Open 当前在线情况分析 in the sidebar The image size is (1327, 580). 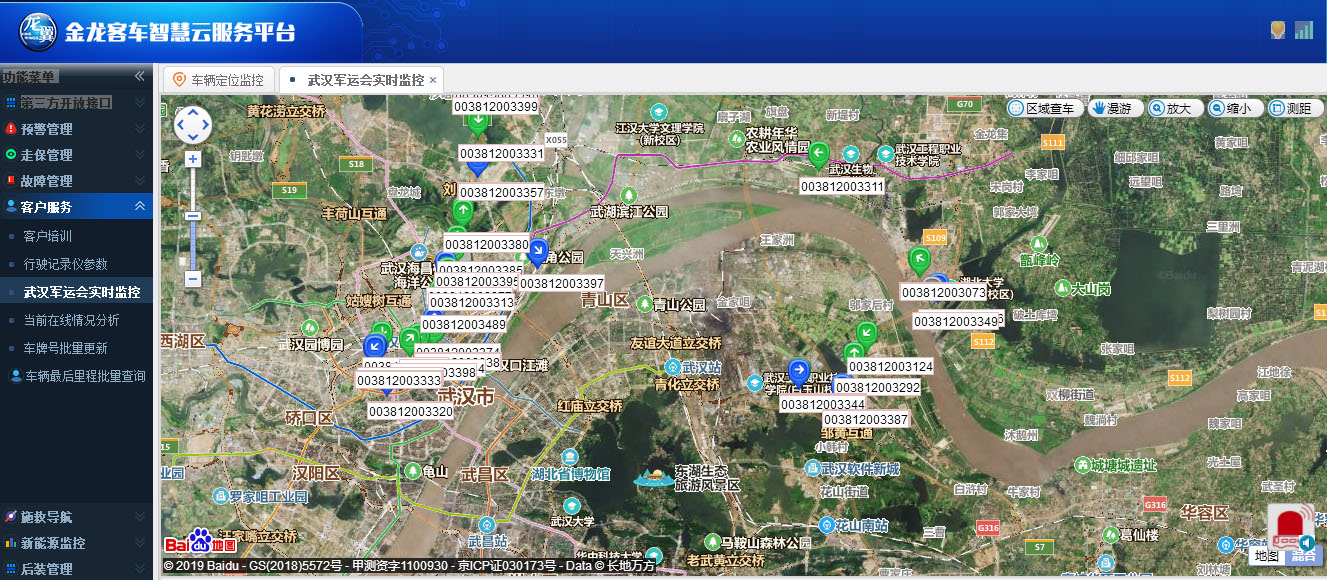71,320
